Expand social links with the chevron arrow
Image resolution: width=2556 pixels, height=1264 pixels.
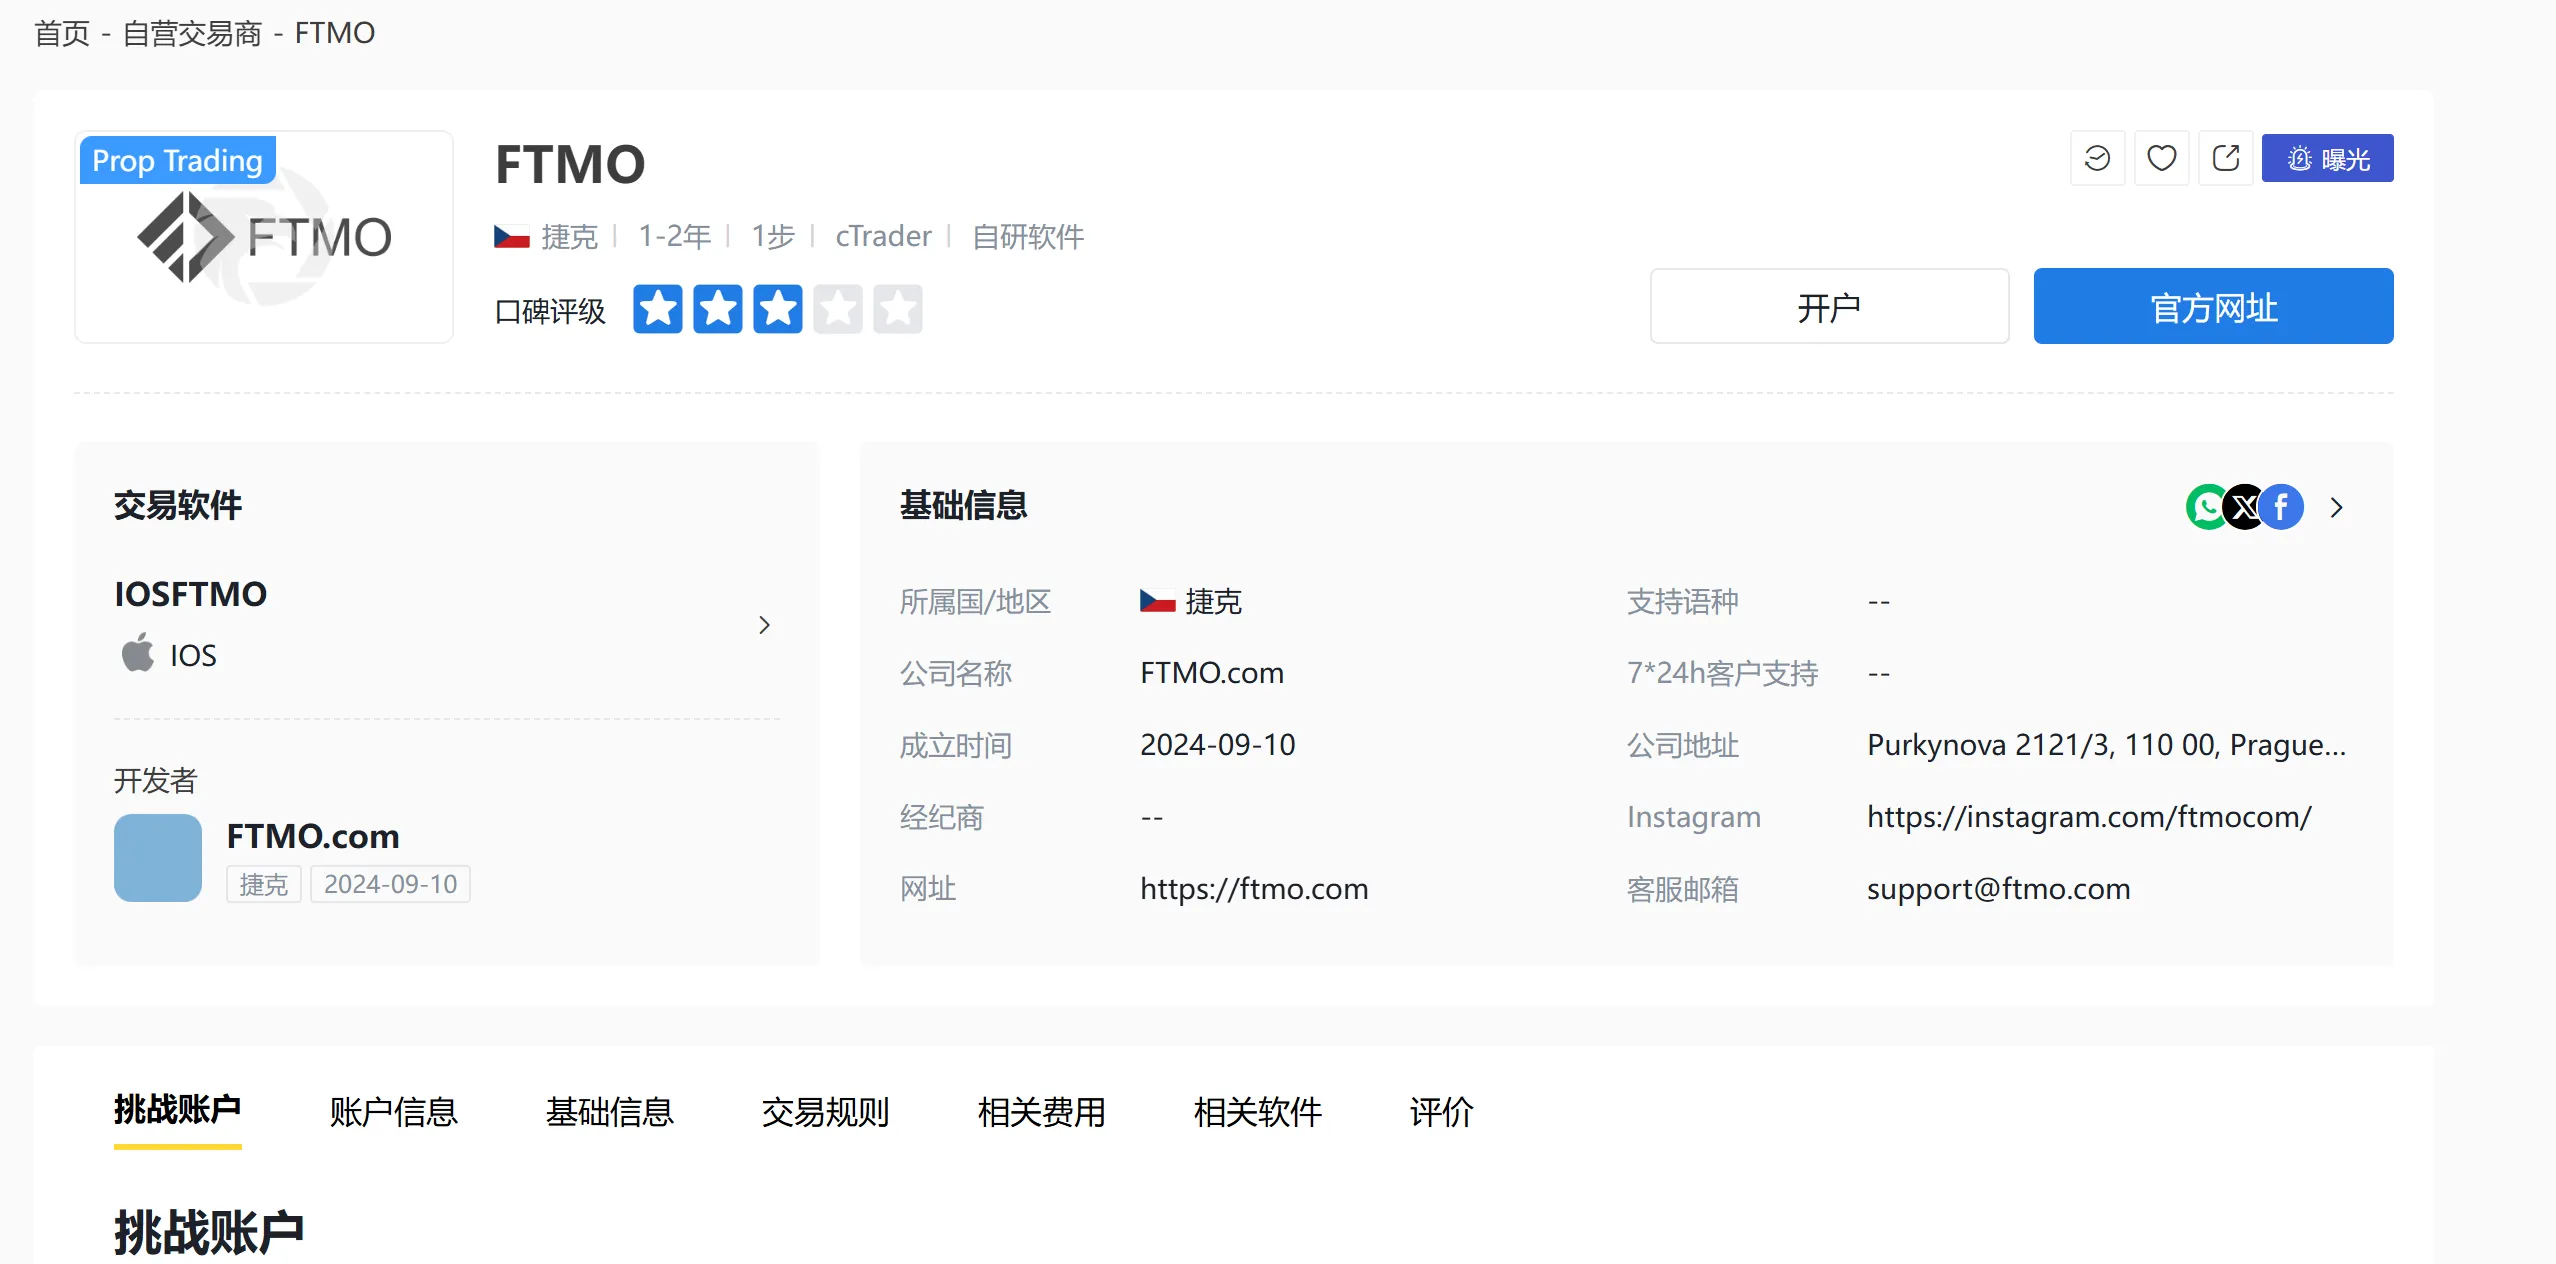pyautogui.click(x=2336, y=508)
